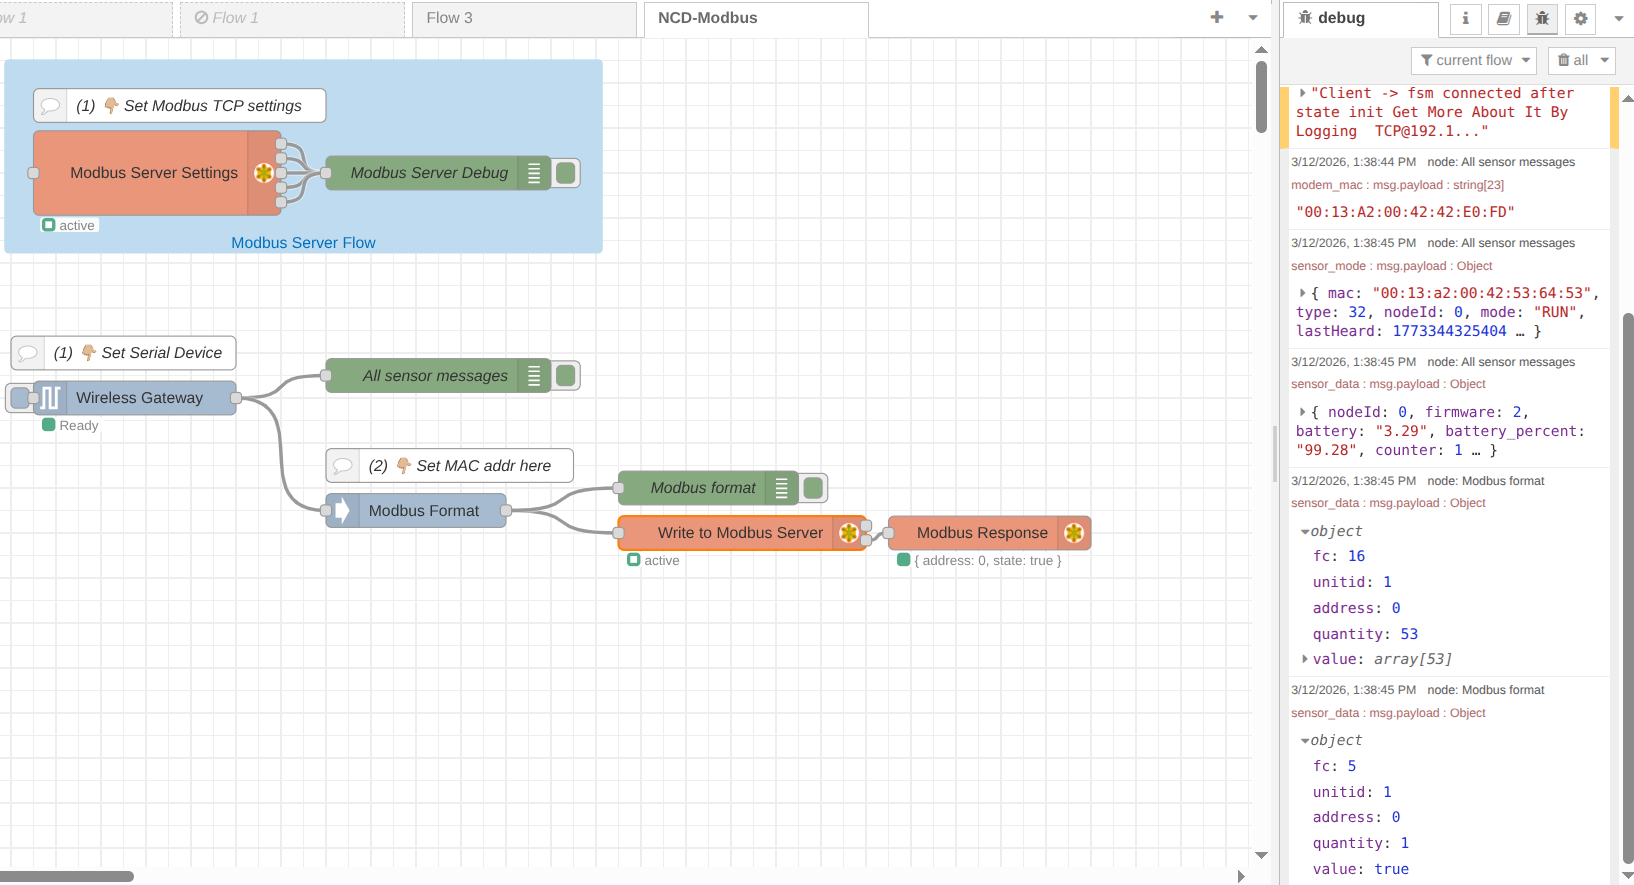Toggle the Modbus Server Debug node button
This screenshot has width=1634, height=885.
tap(566, 173)
